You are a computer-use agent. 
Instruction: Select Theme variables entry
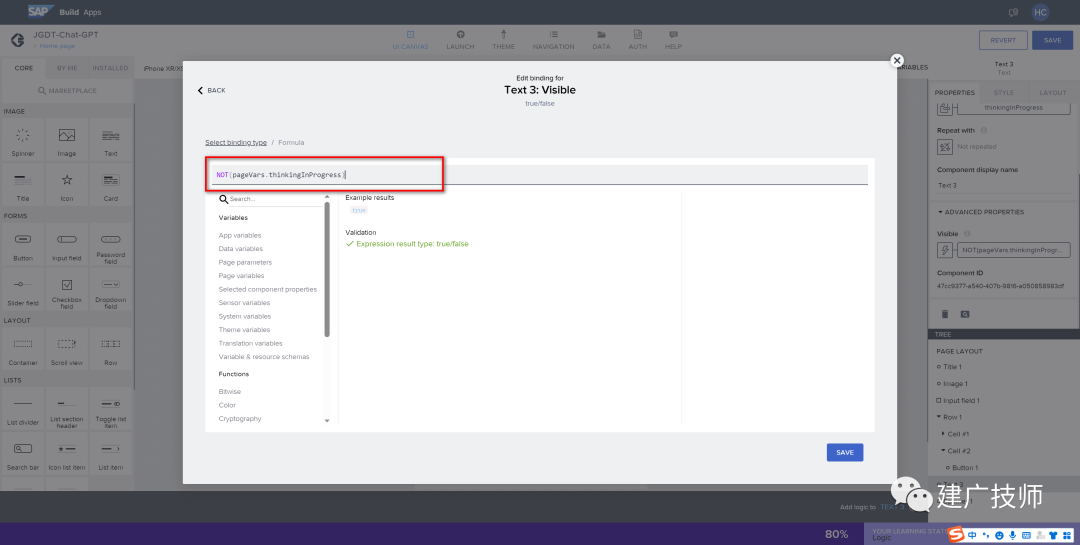[244, 329]
